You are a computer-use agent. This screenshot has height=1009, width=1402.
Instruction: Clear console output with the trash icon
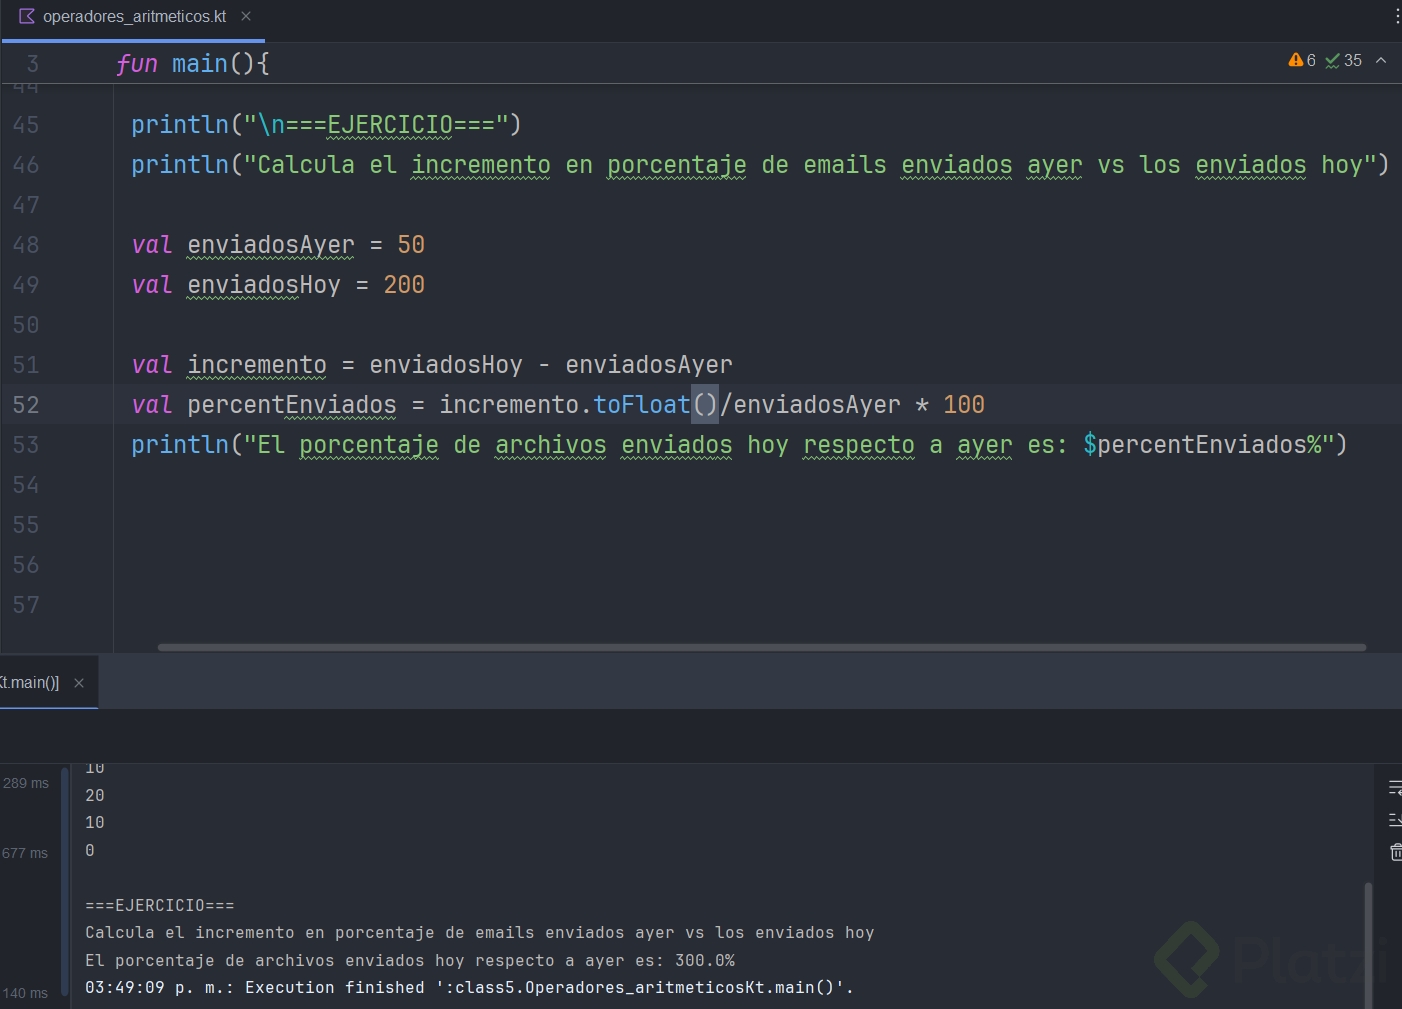1396,852
